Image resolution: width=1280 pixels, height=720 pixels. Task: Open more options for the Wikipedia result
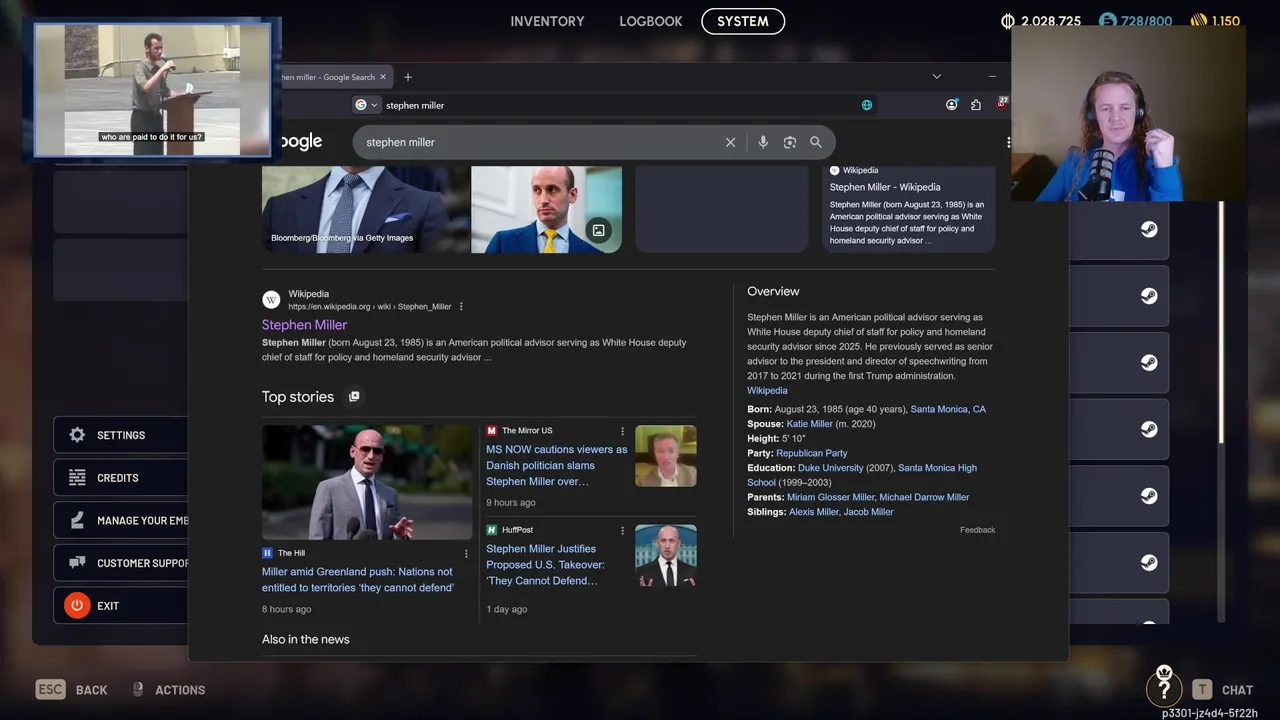(x=461, y=306)
